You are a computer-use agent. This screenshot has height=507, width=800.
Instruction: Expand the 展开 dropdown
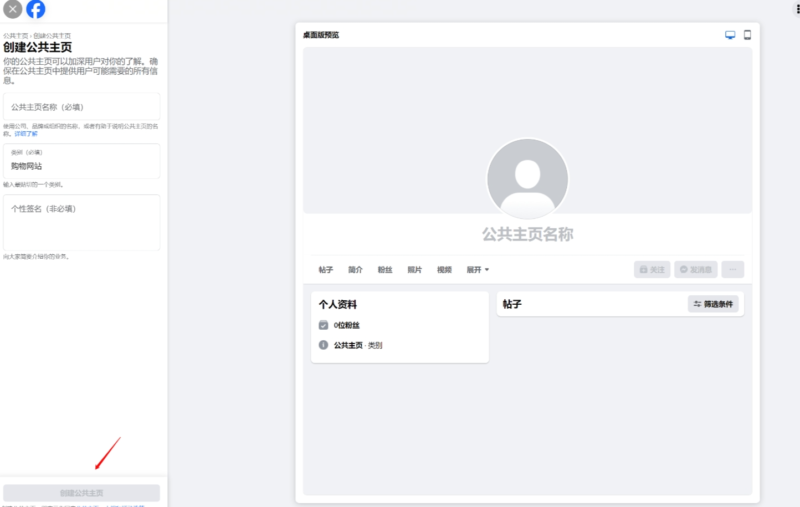click(478, 270)
